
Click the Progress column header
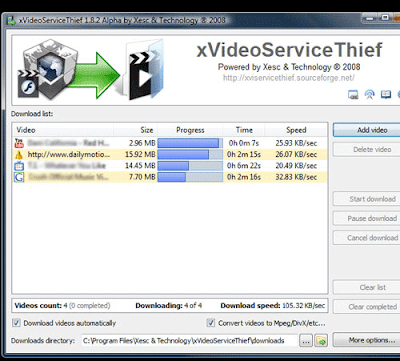(190, 130)
